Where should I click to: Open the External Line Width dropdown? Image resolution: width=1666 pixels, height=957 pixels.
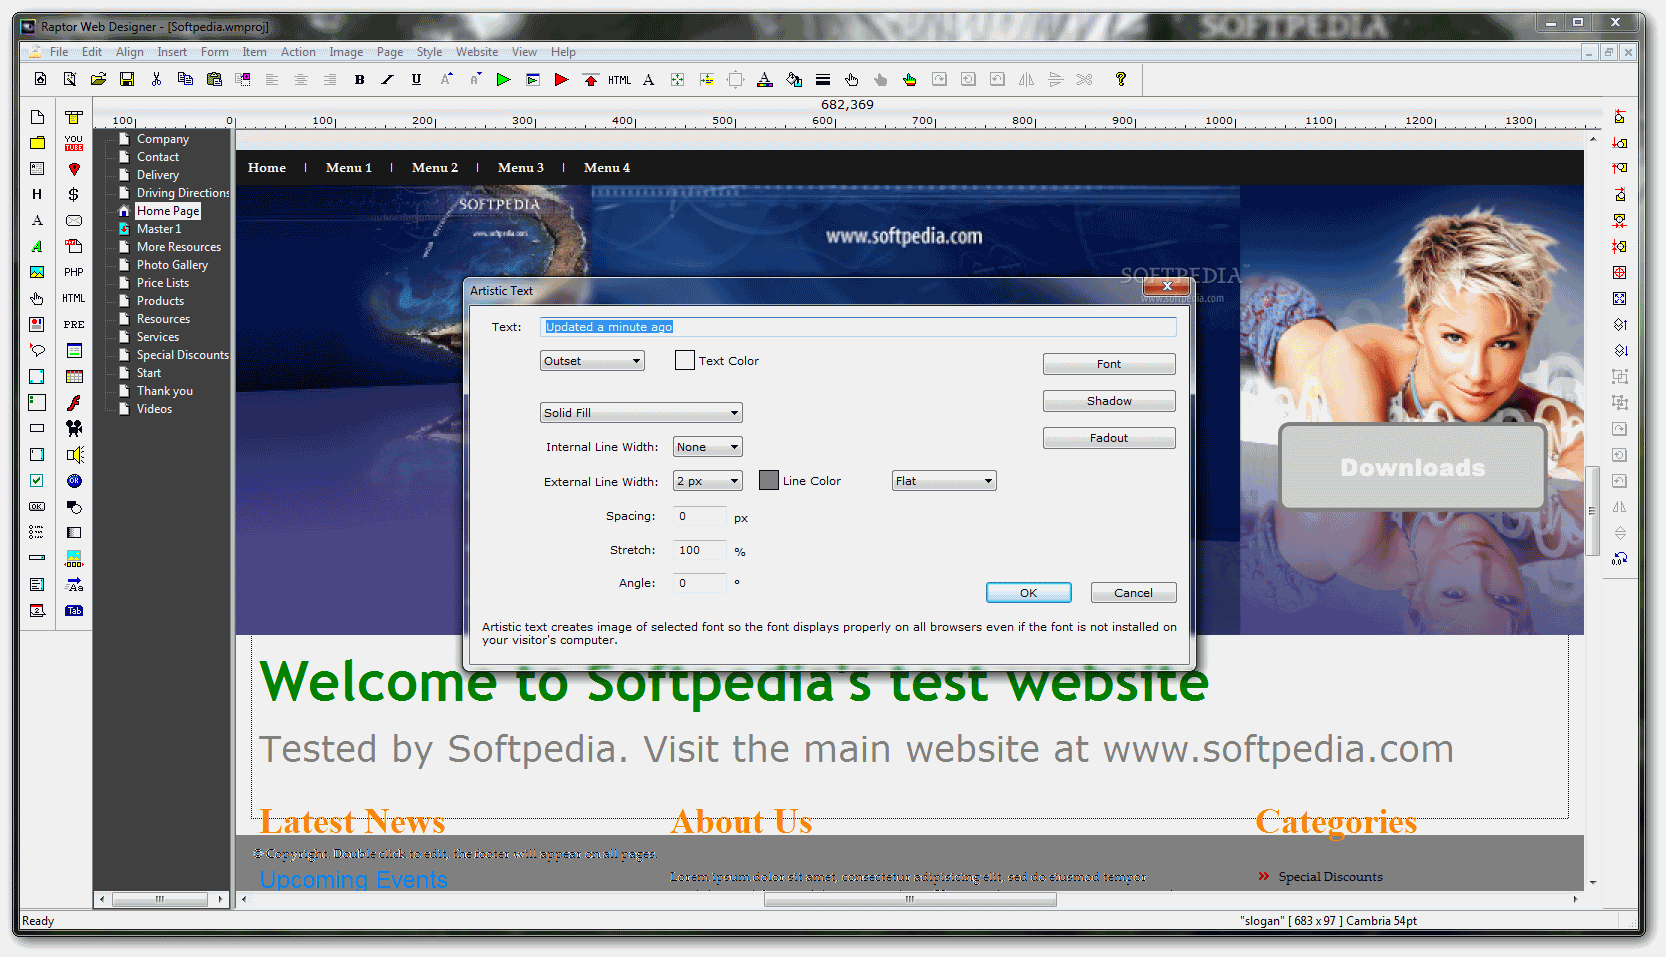708,481
